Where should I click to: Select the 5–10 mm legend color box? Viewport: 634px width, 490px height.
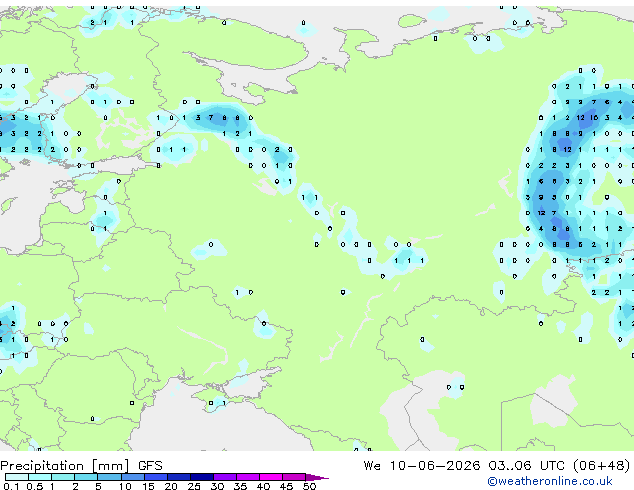109,477
